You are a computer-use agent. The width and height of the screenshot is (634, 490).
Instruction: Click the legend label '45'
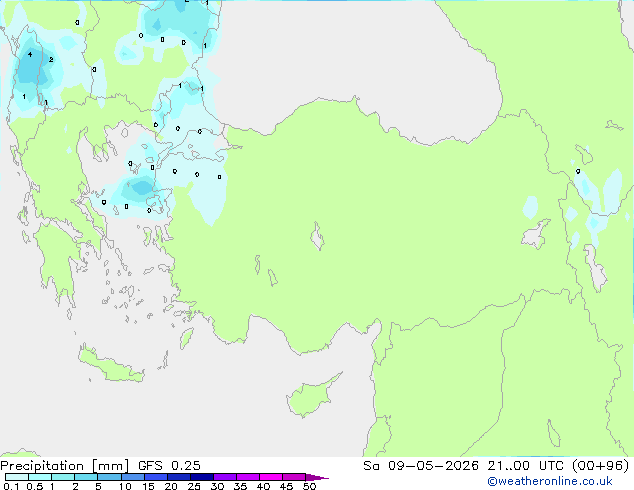point(286,486)
